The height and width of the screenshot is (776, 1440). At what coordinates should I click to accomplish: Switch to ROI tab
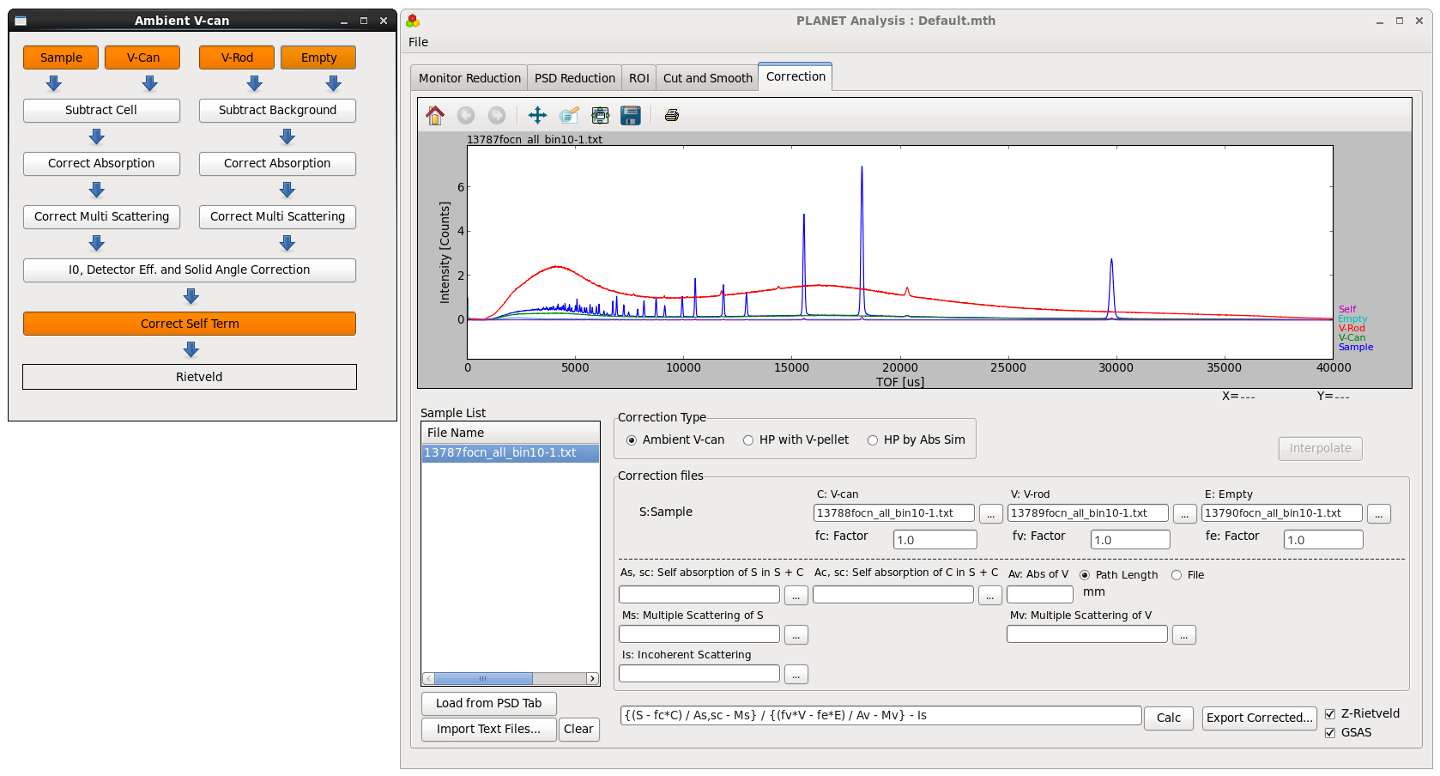639,78
